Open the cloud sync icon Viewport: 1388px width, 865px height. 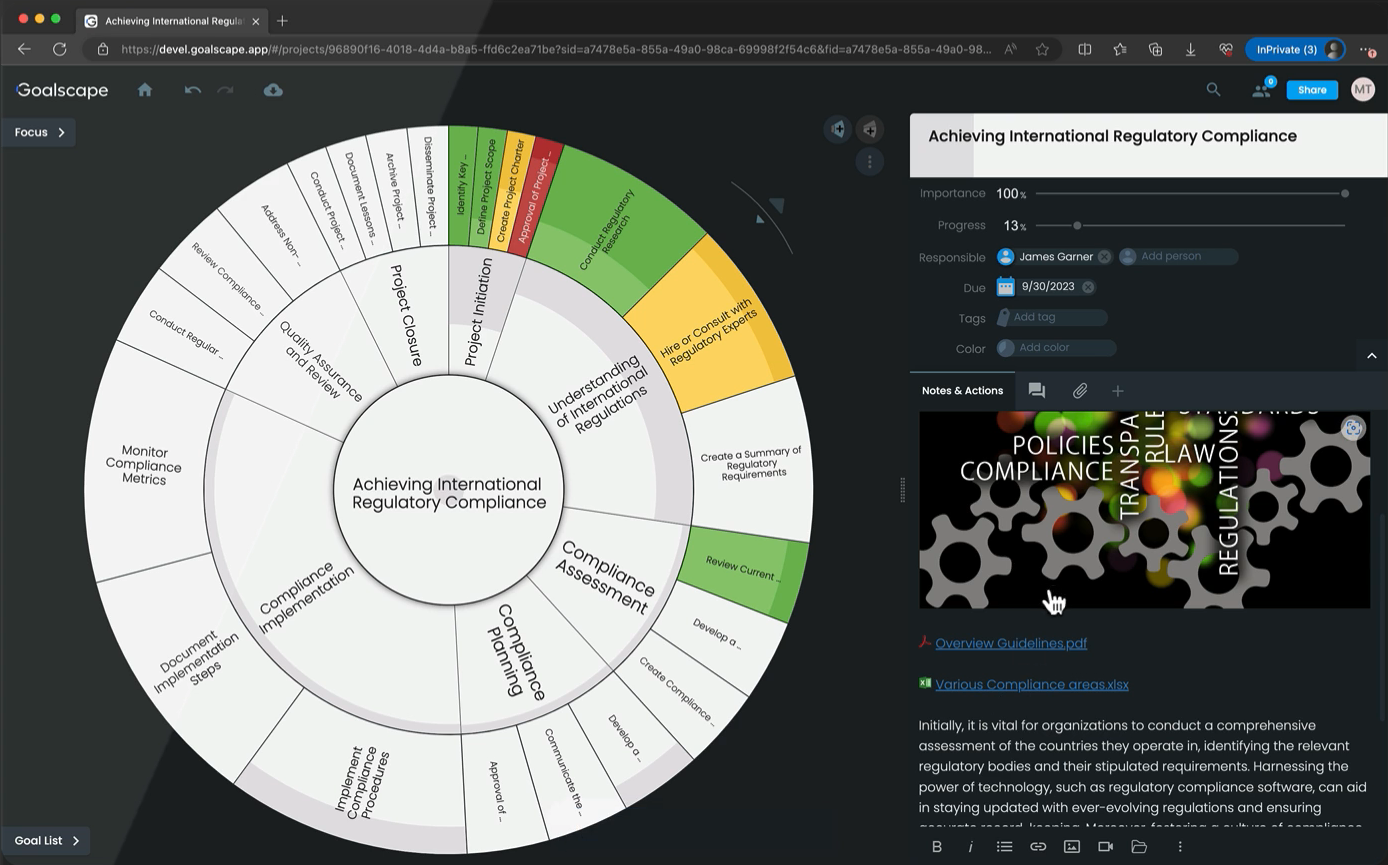273,90
